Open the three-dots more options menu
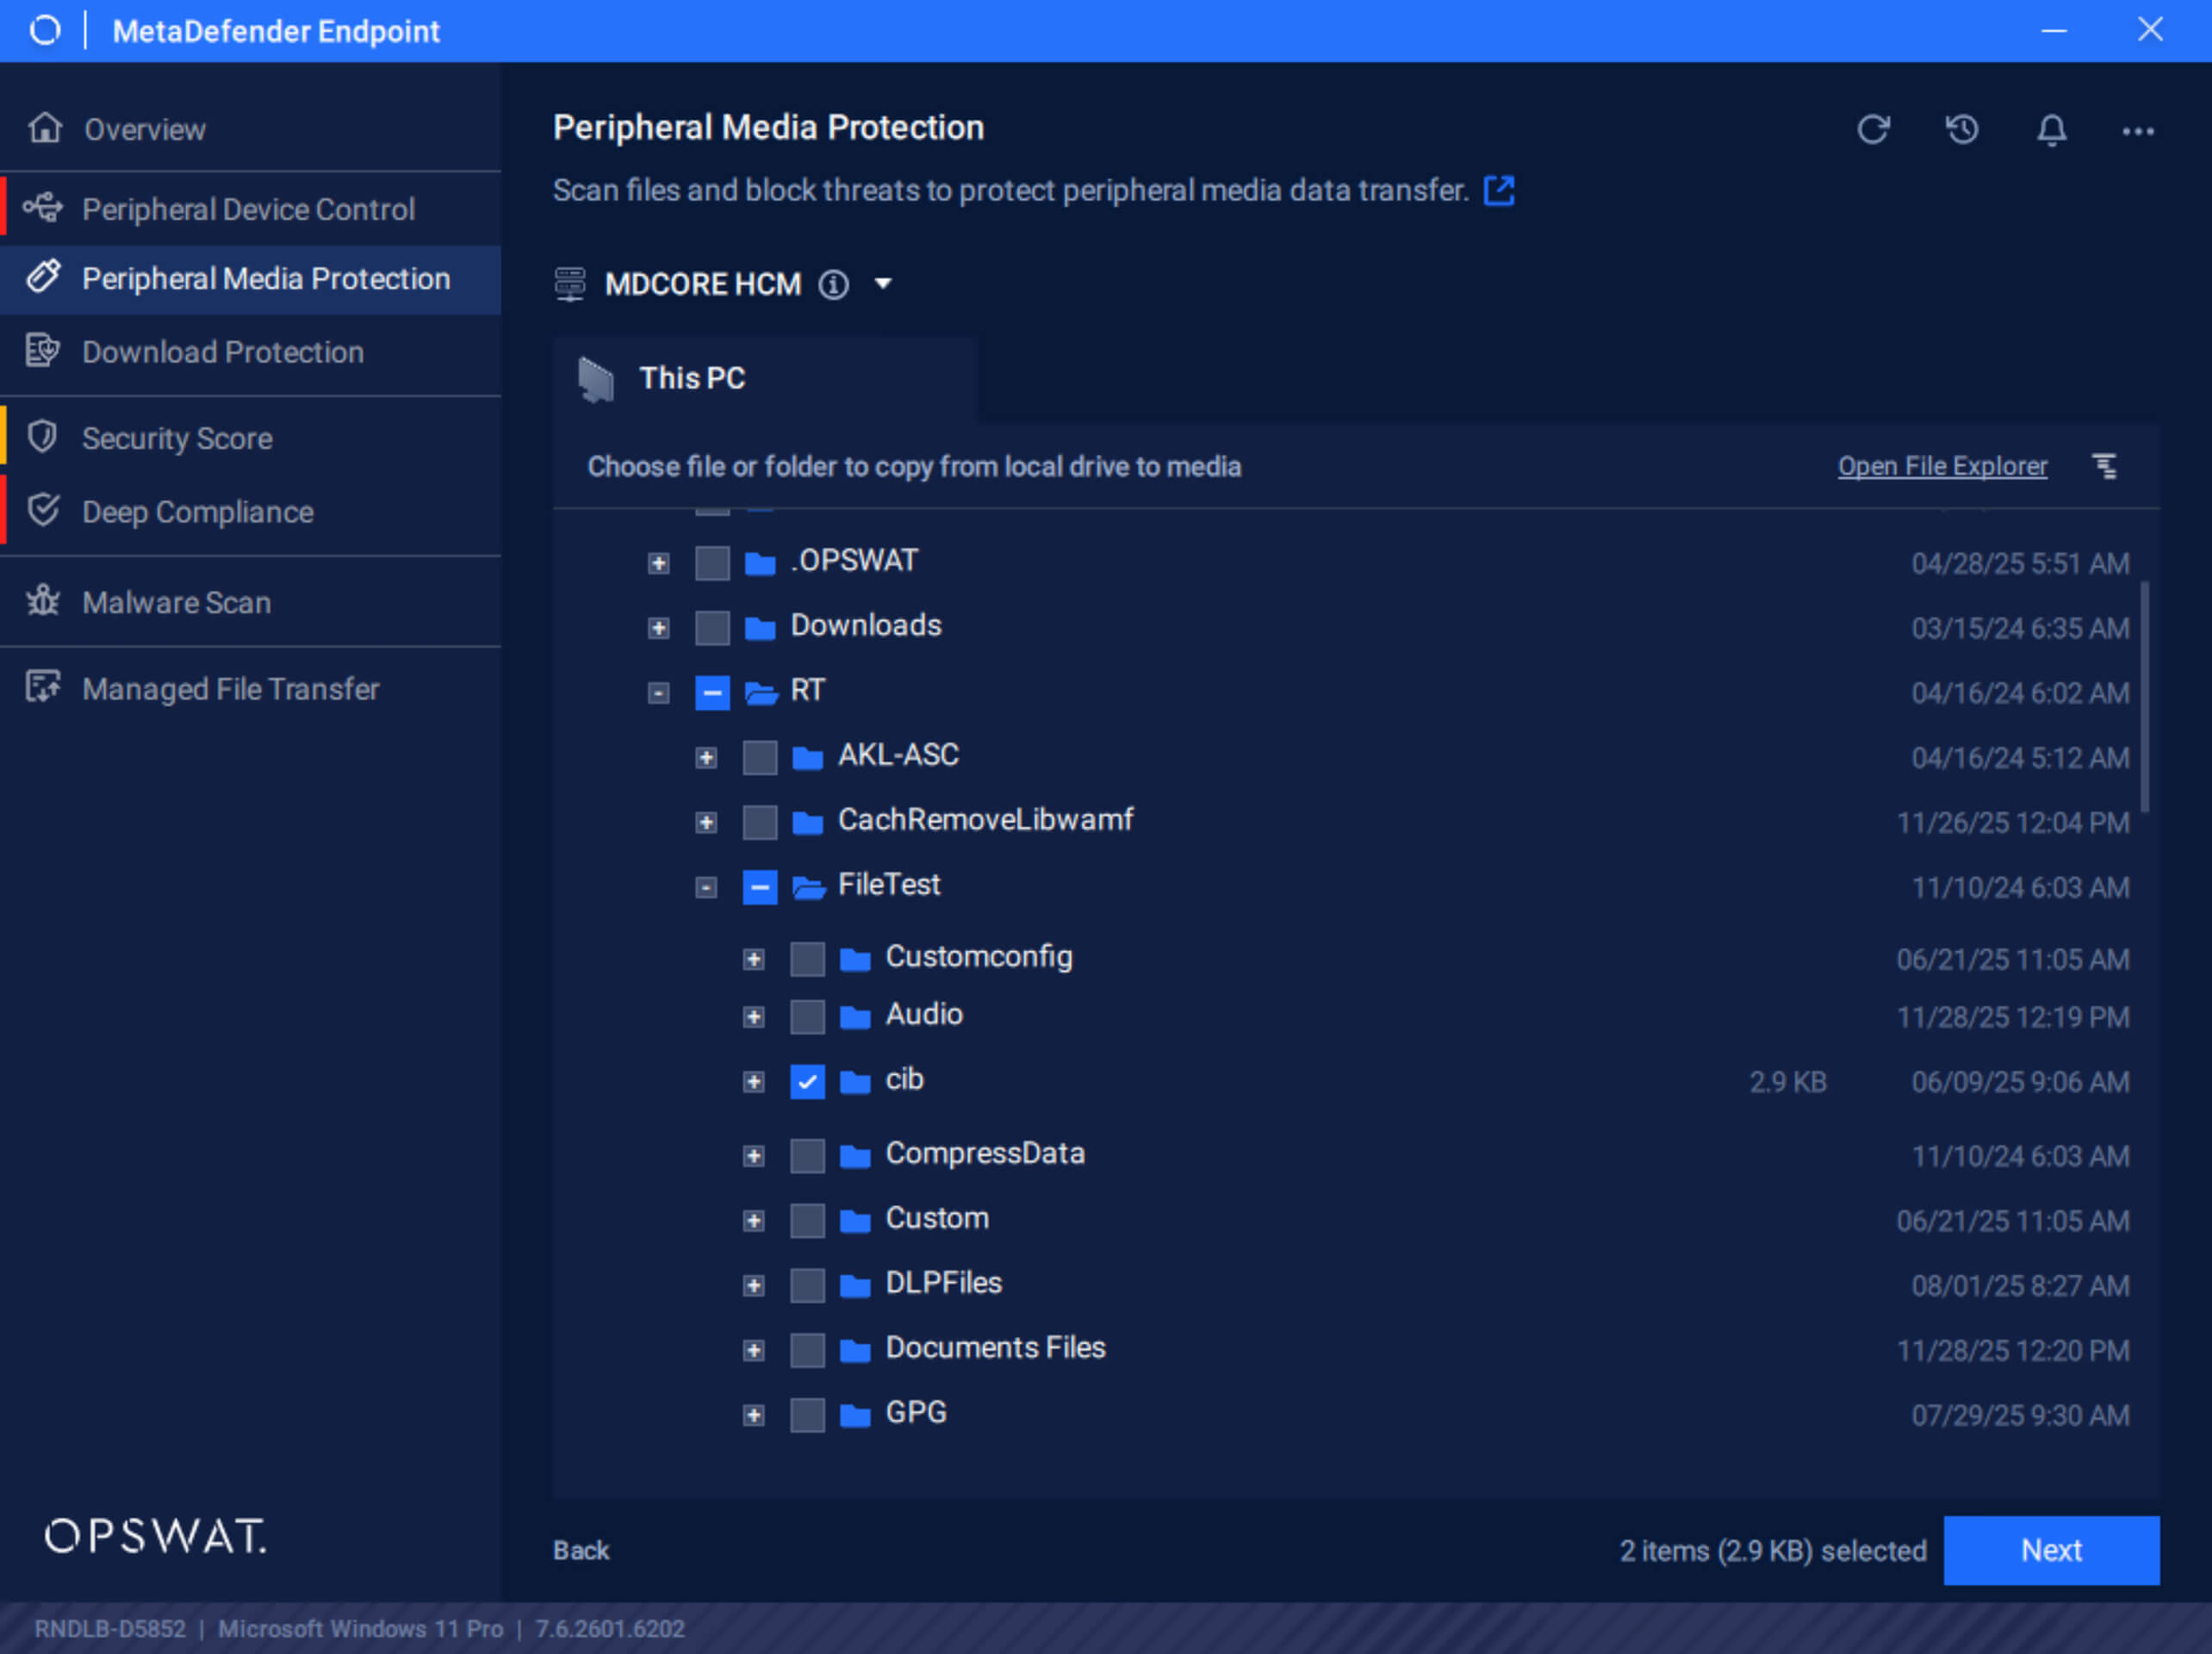This screenshot has height=1654, width=2212. (x=2138, y=131)
